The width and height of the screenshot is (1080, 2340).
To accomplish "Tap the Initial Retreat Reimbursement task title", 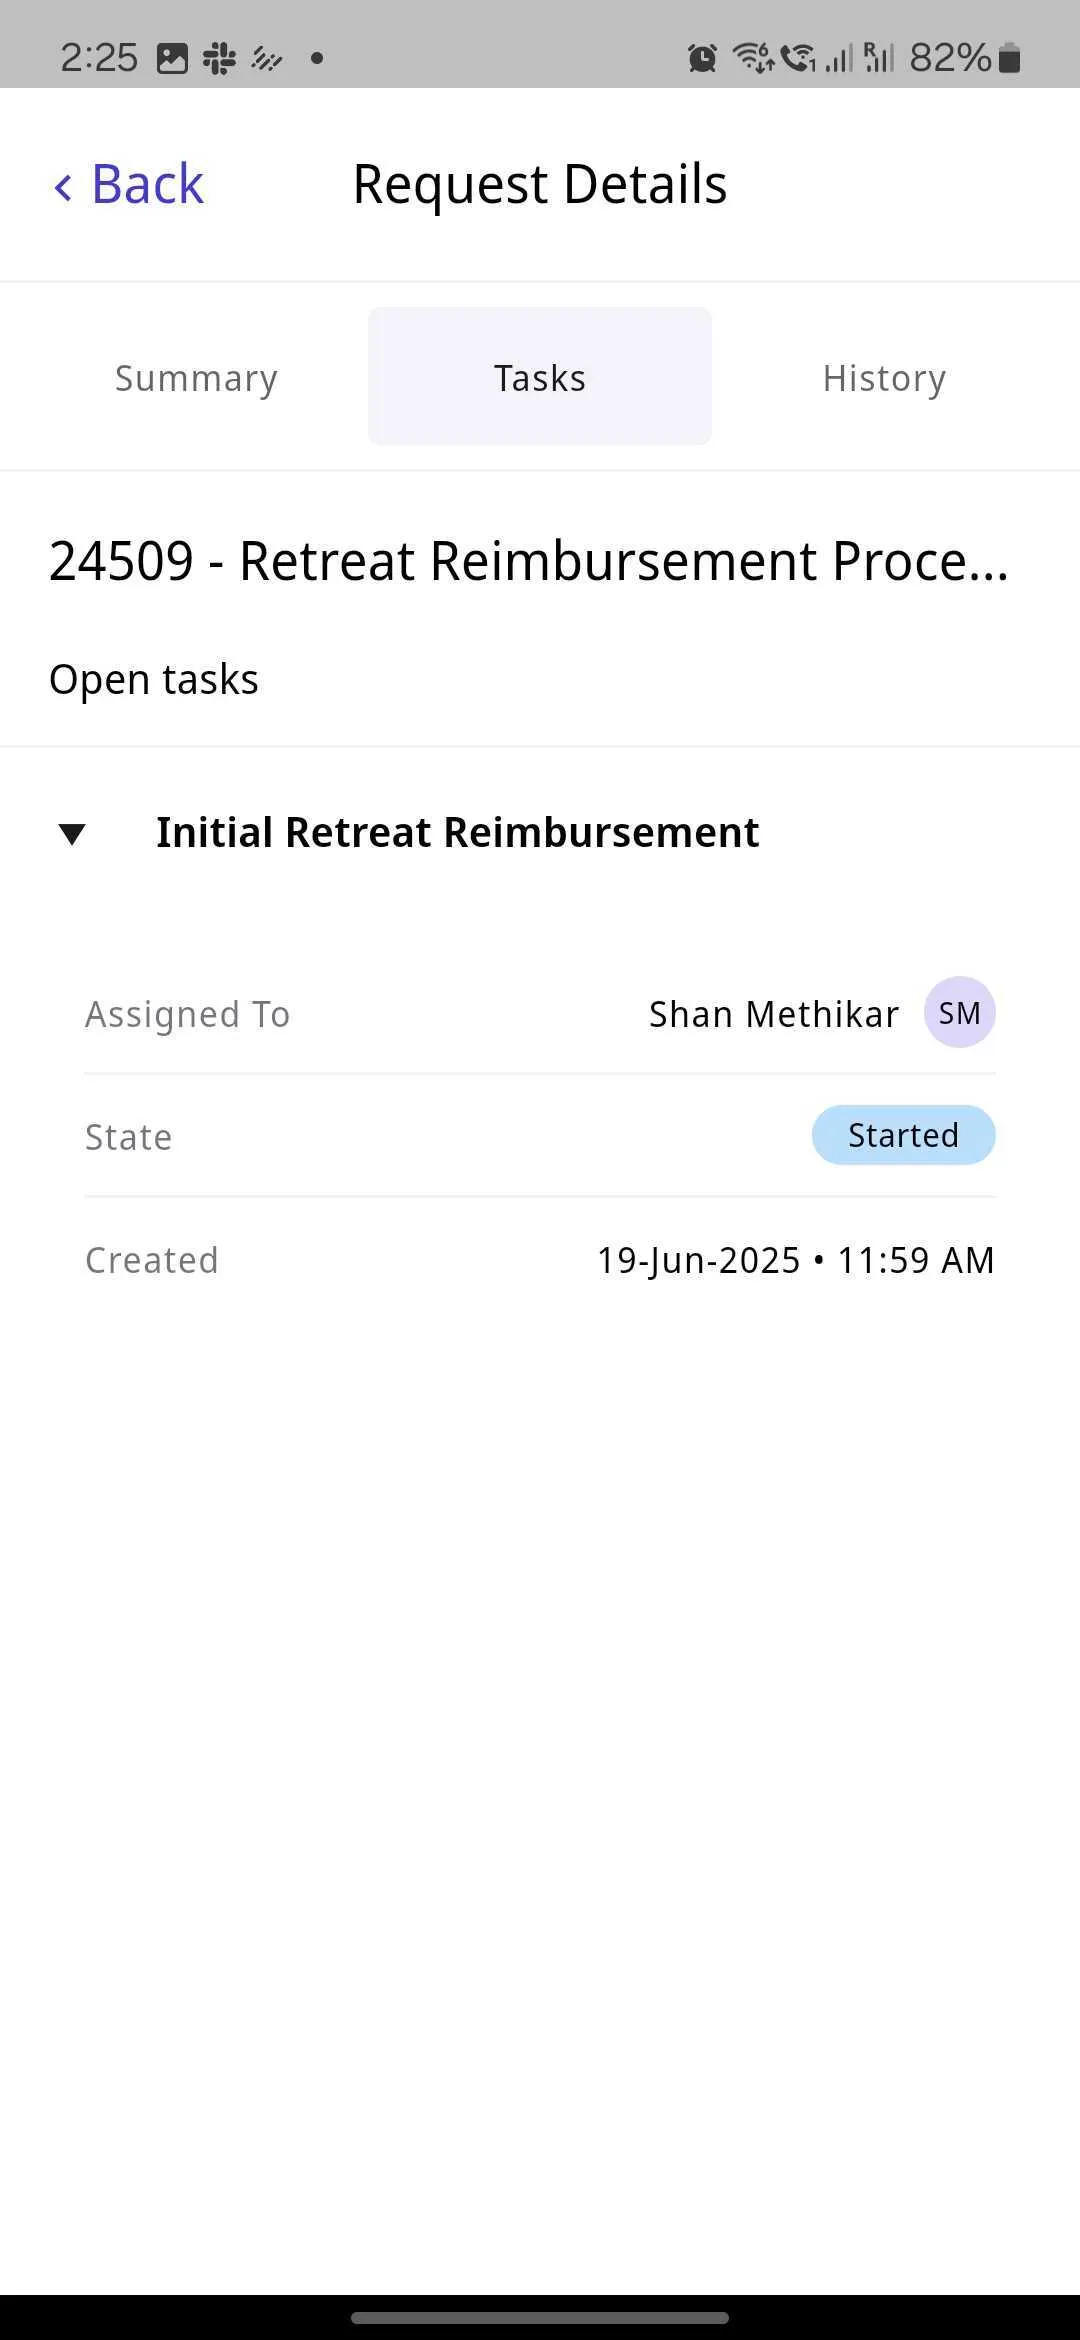I will 457,833.
